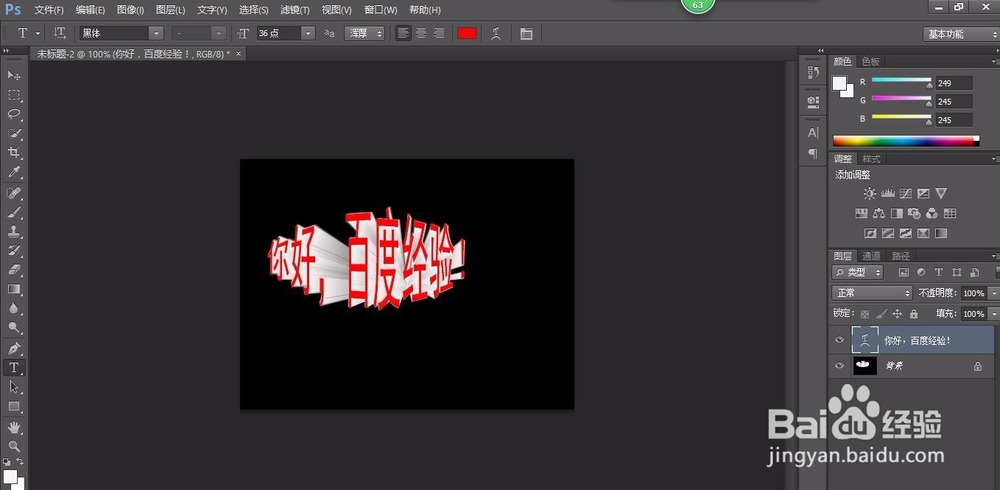Viewport: 1000px width, 490px height.
Task: Select the Clone Stamp tool
Action: pyautogui.click(x=14, y=231)
